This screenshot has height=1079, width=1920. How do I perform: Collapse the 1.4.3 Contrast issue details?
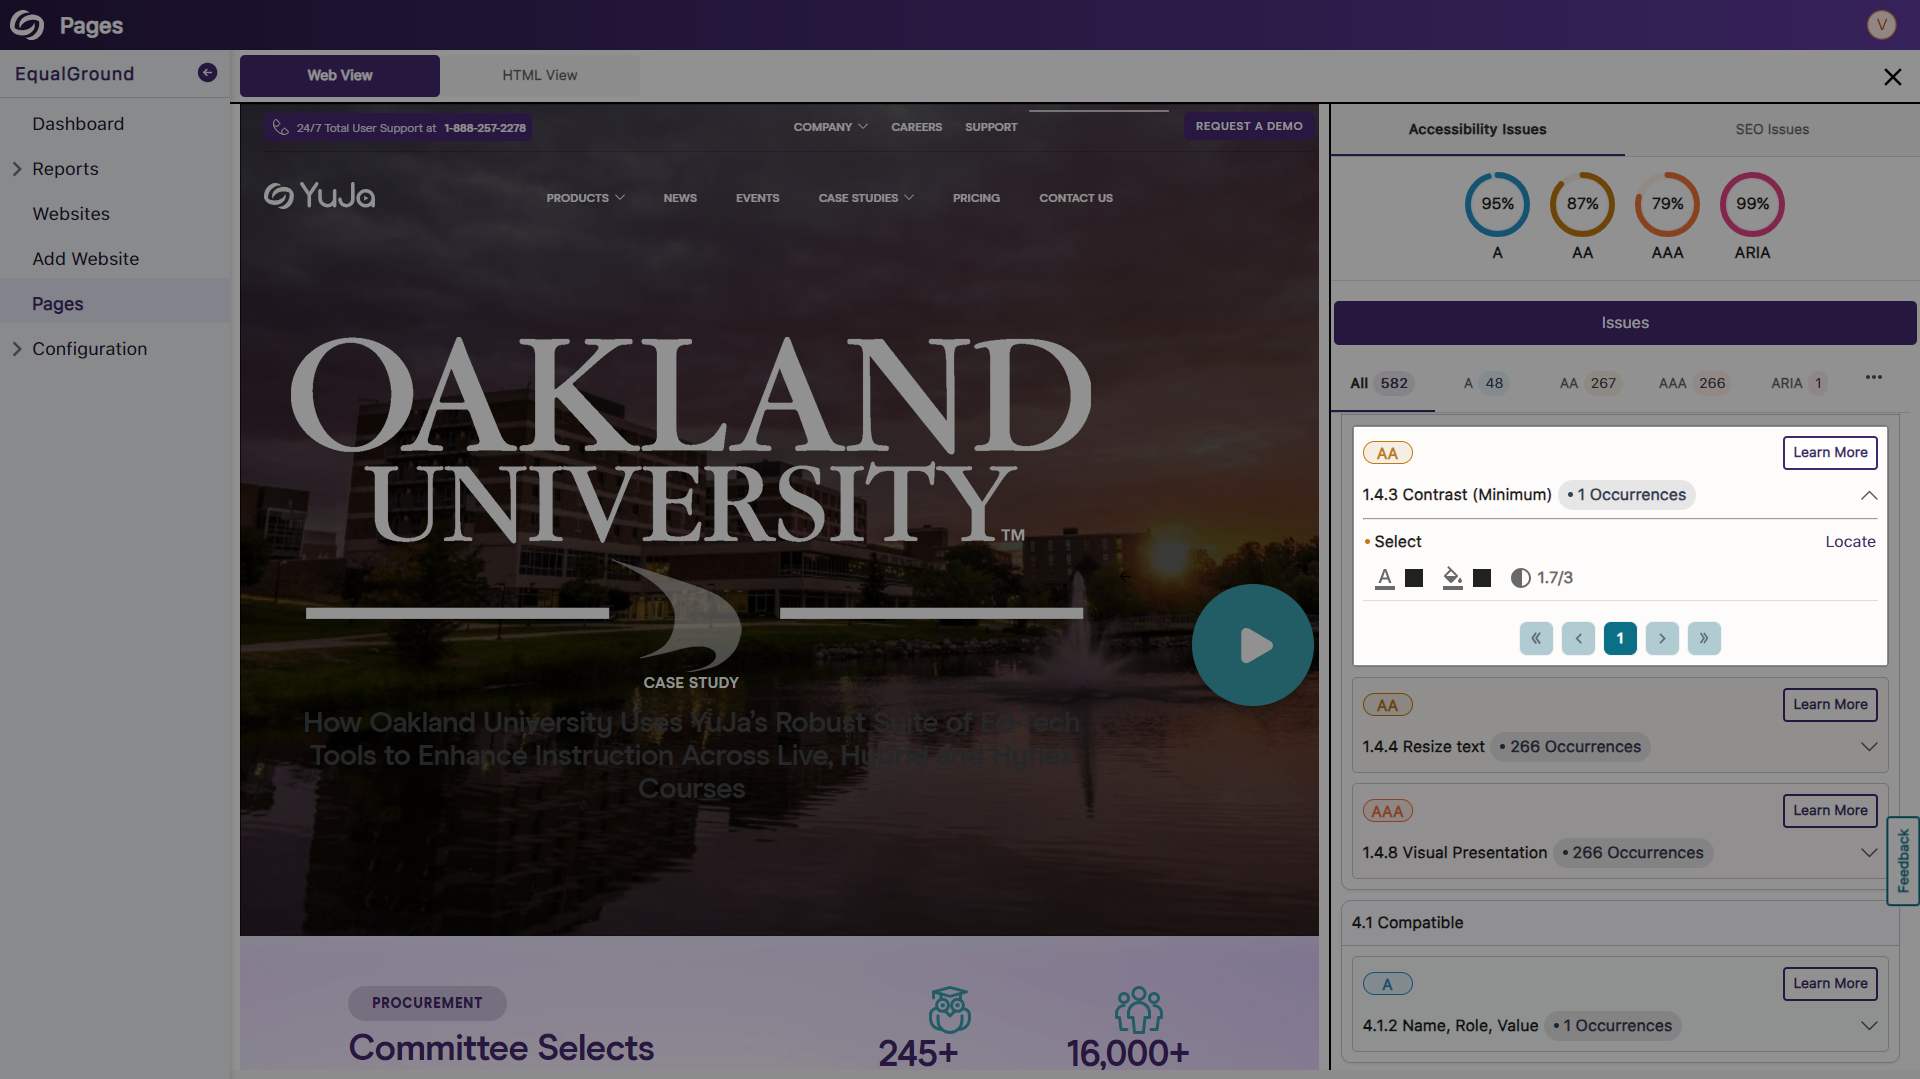coord(1869,495)
